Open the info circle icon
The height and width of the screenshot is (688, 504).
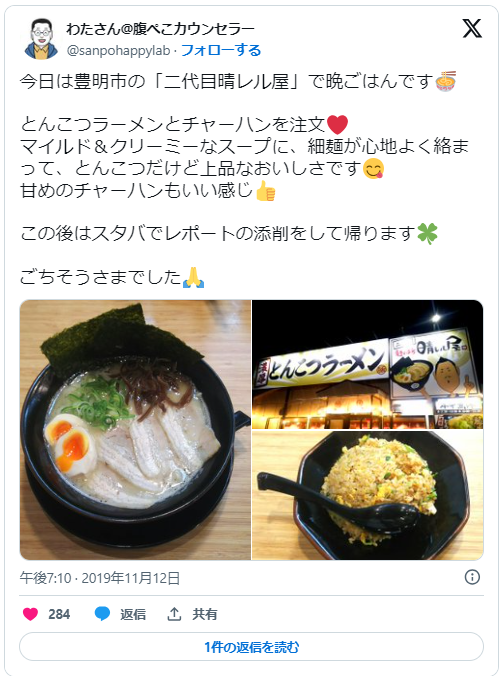472,577
